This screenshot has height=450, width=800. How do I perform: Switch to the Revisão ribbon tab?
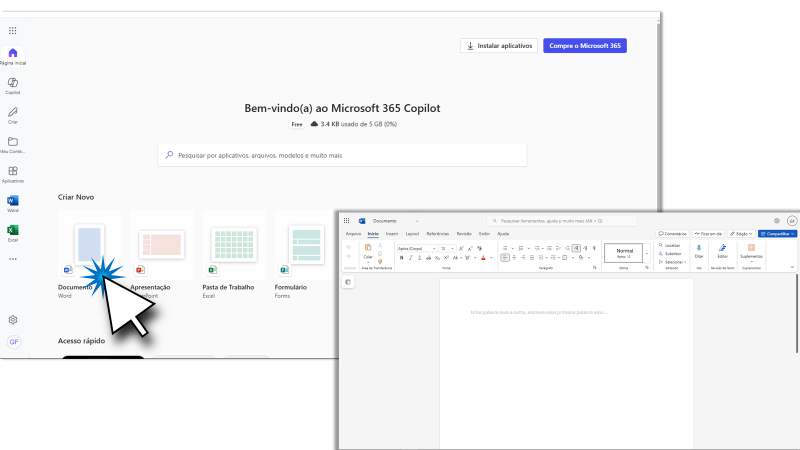(464, 234)
